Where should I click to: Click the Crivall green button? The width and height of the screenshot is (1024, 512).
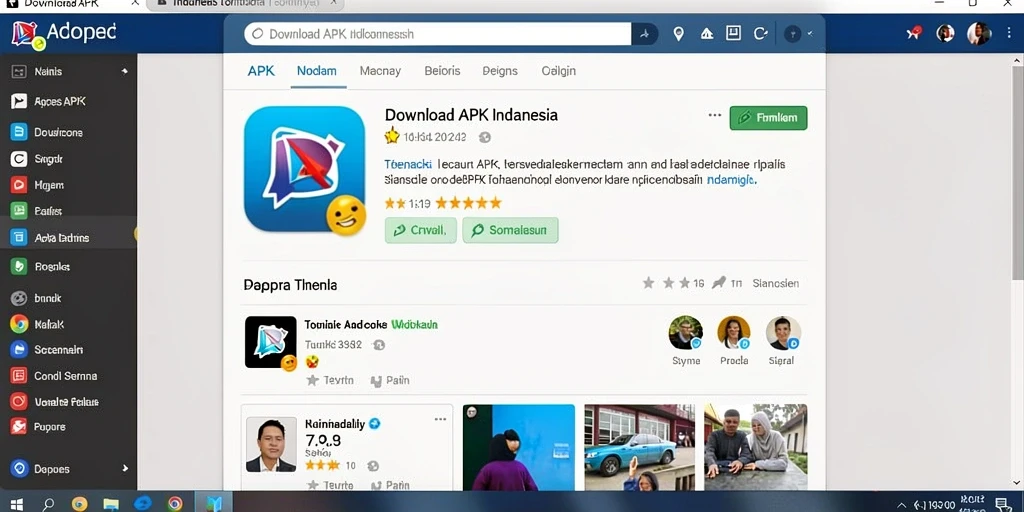[x=421, y=230]
